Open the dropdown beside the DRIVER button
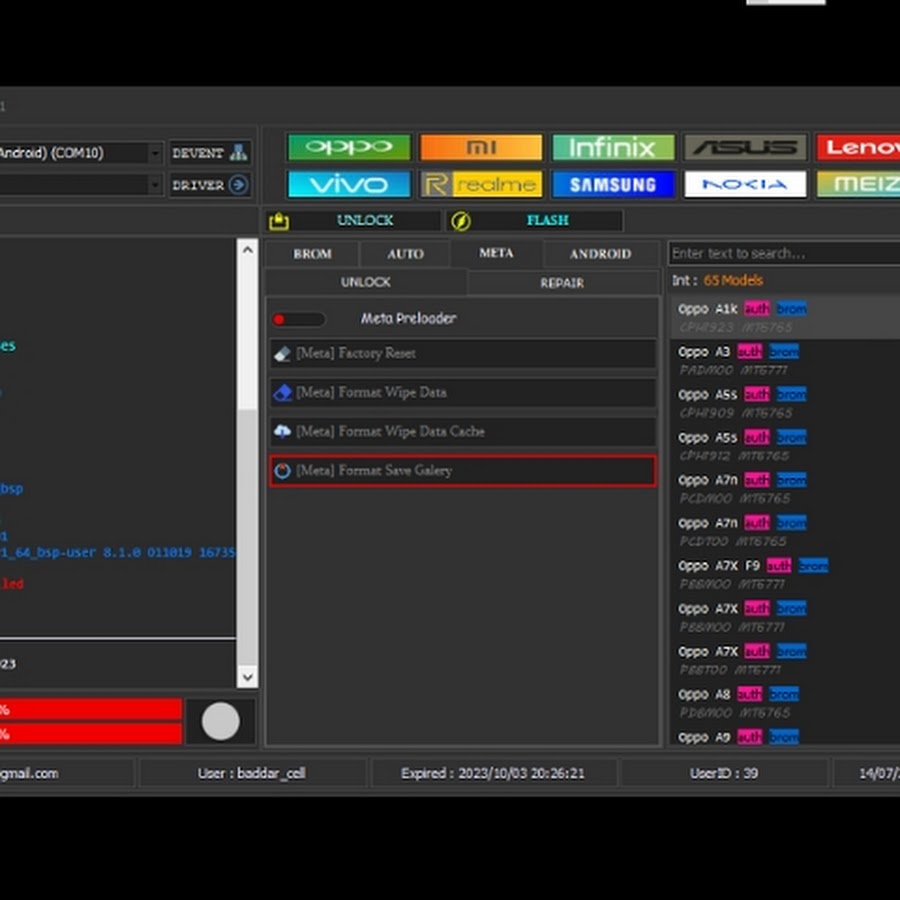This screenshot has width=900, height=900. coord(154,185)
